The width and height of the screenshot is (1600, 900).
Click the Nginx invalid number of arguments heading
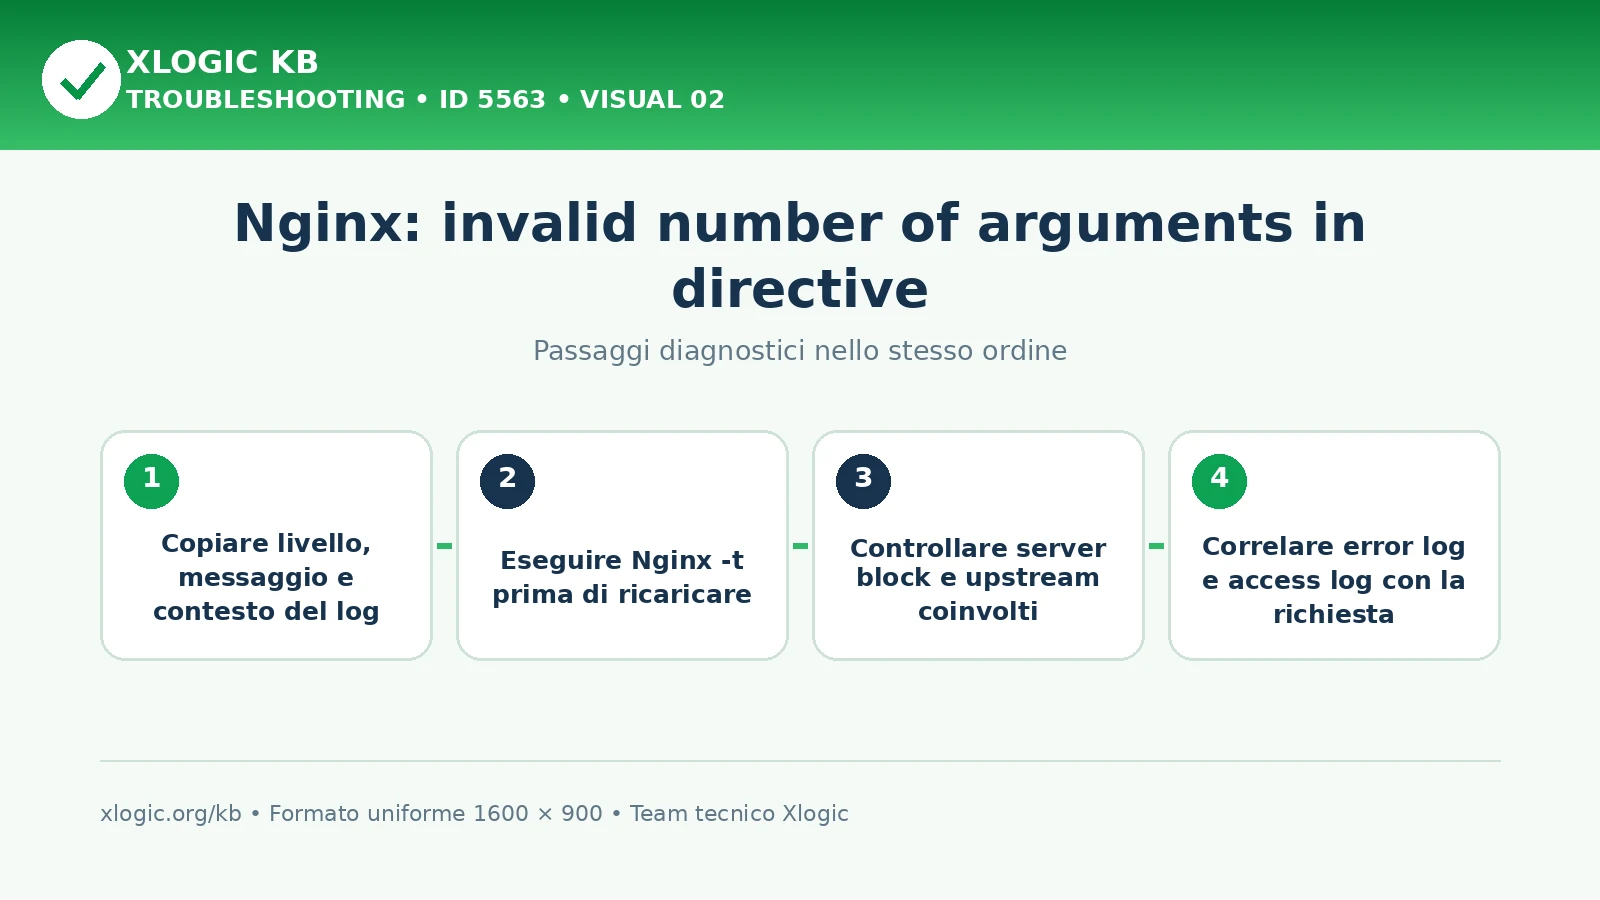click(800, 256)
